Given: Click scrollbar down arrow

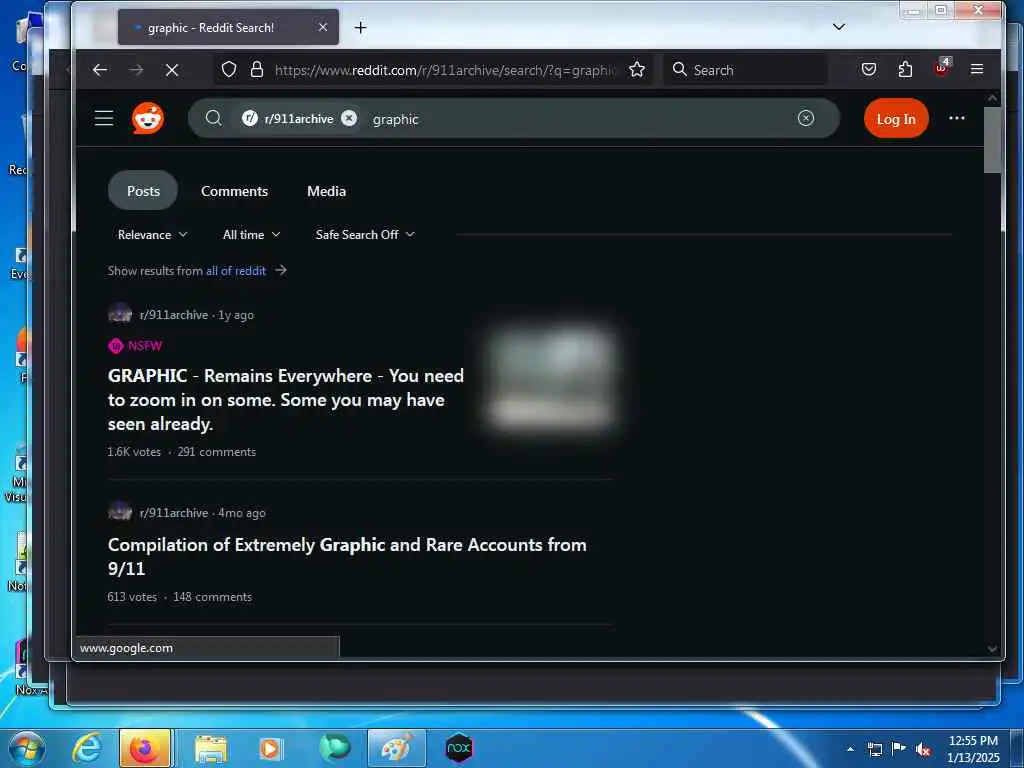Looking at the screenshot, I should click(x=992, y=648).
